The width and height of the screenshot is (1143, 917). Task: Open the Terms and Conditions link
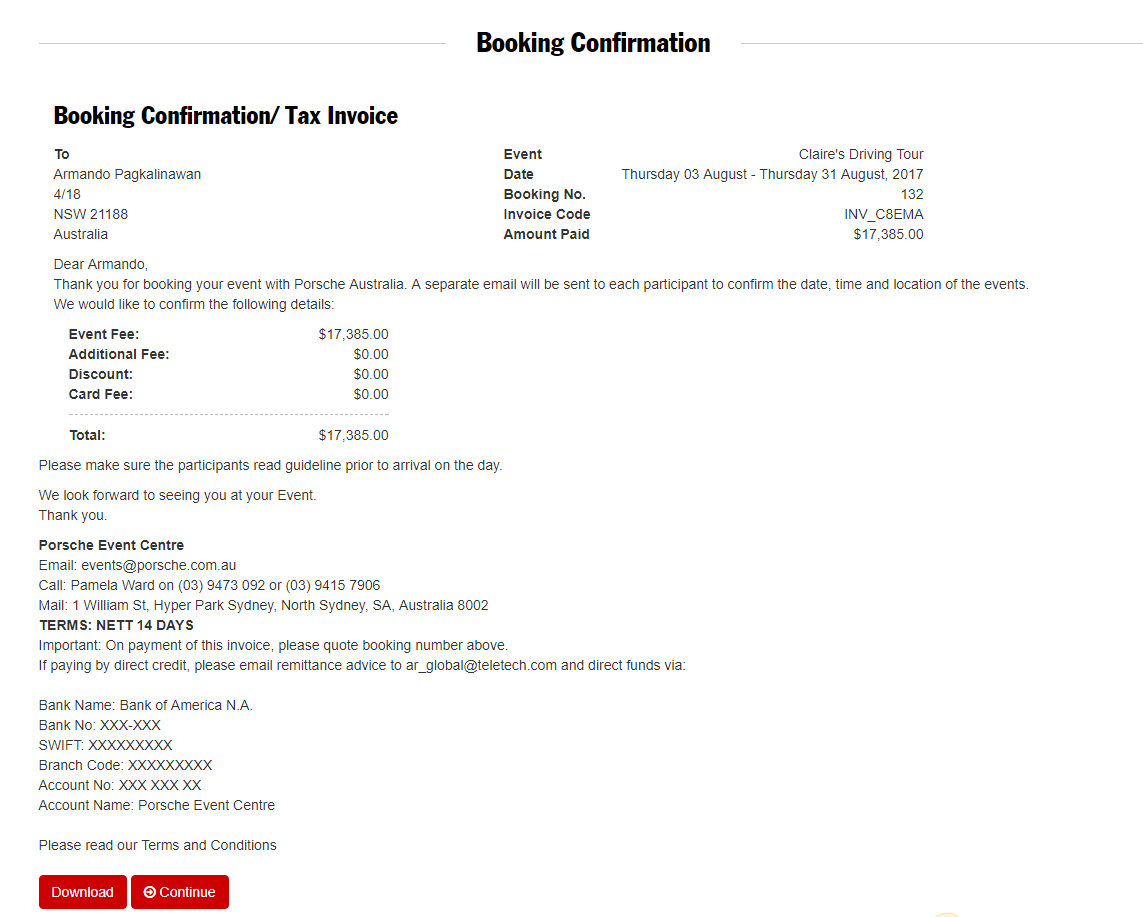coord(209,845)
